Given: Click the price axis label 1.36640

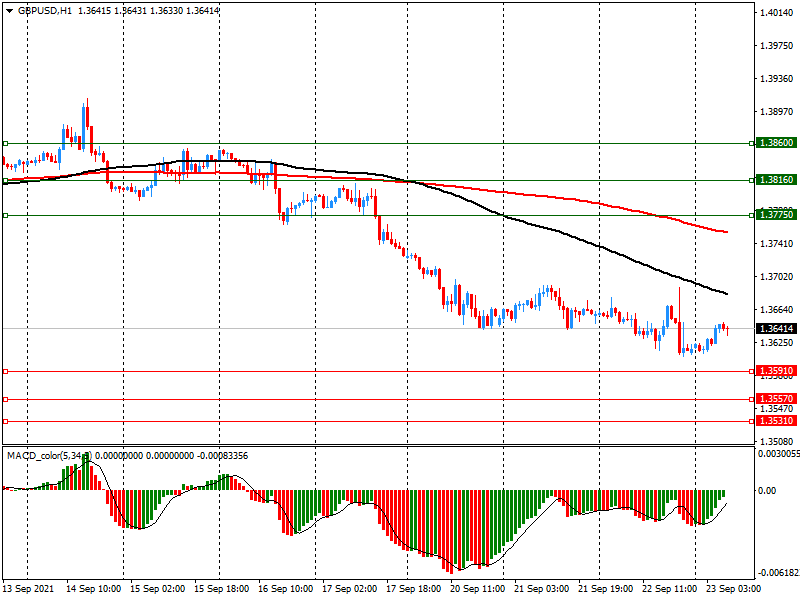Looking at the screenshot, I should click(x=777, y=310).
